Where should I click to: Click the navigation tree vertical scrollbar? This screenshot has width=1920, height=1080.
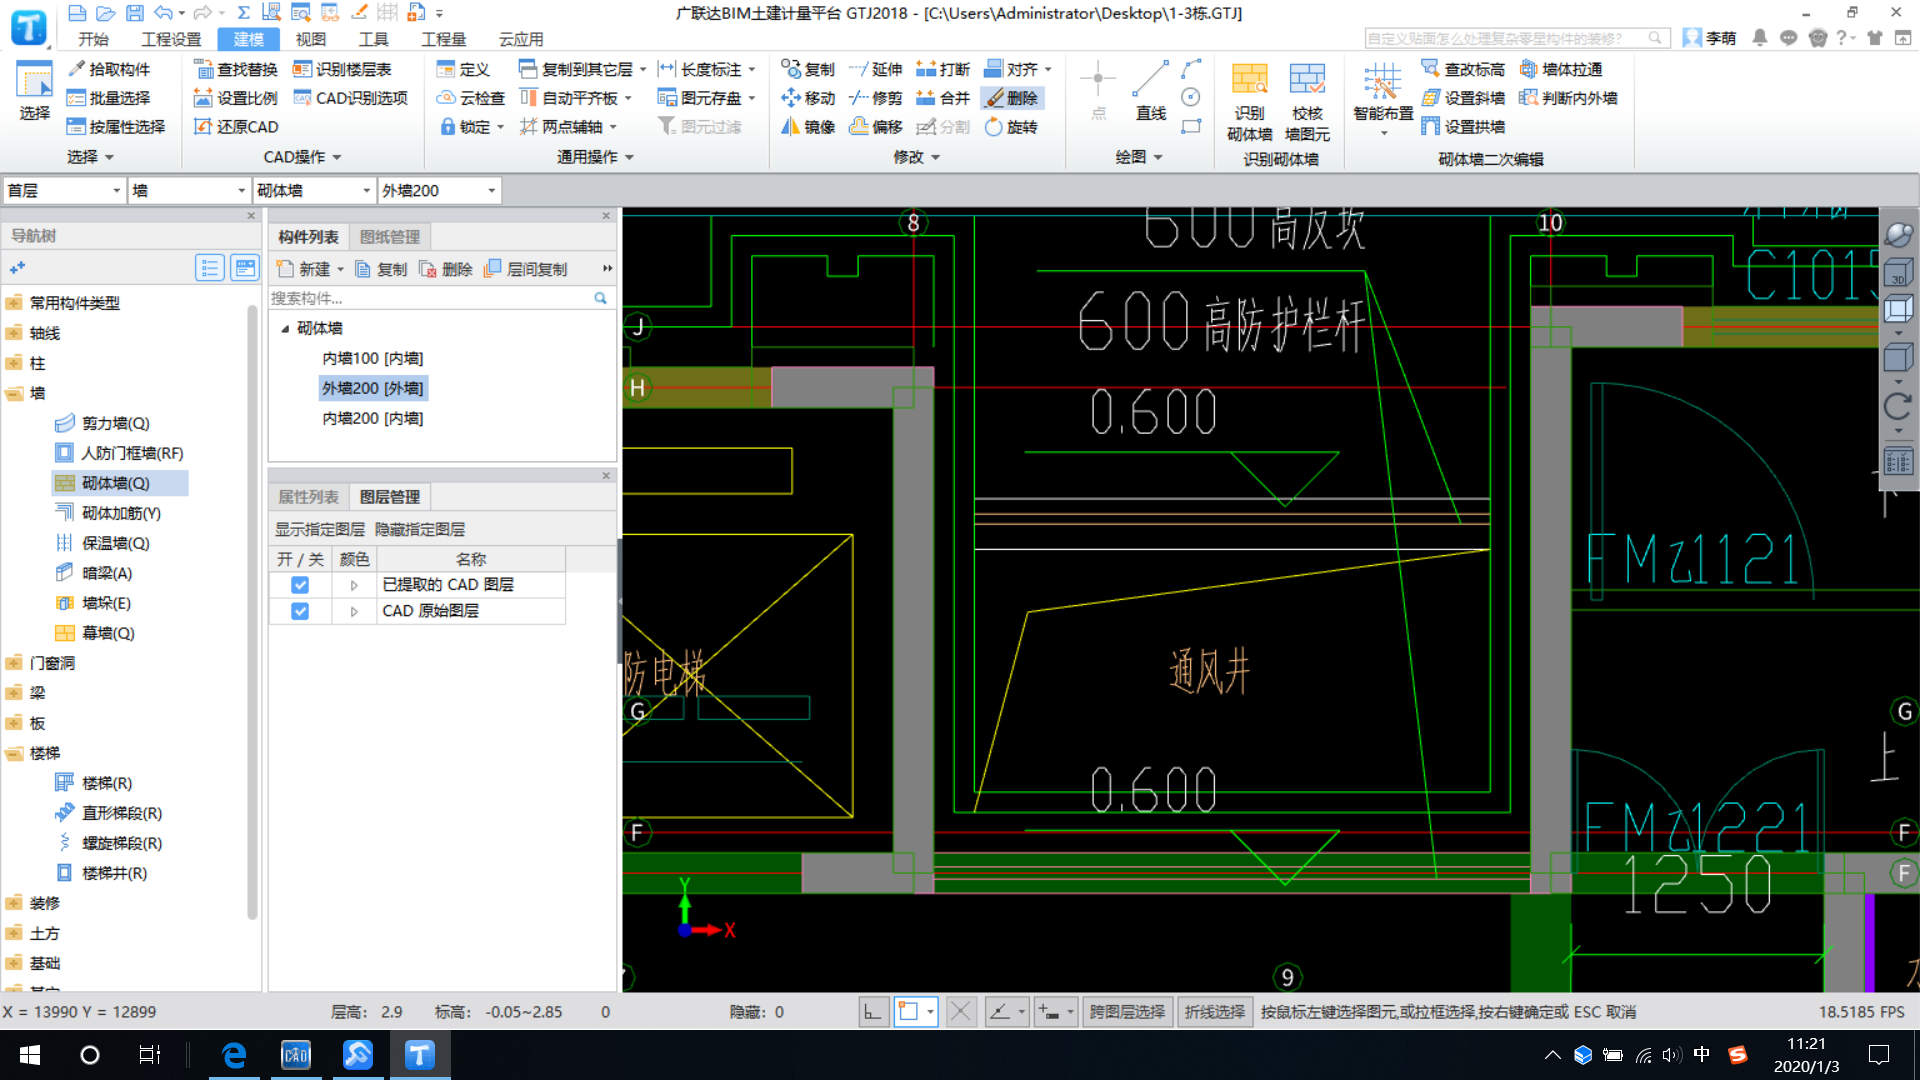pos(252,610)
